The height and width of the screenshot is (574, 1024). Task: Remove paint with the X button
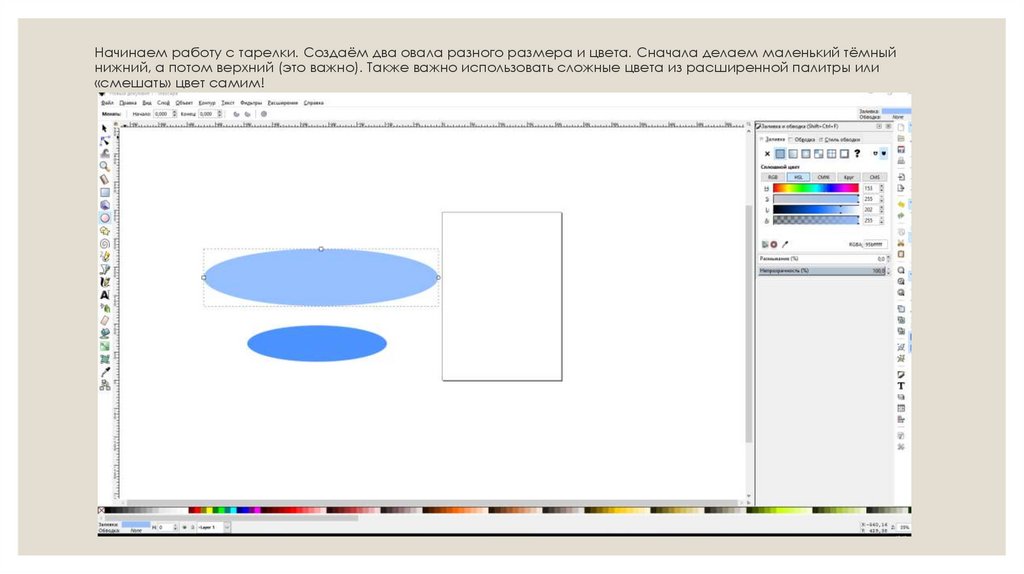point(767,154)
